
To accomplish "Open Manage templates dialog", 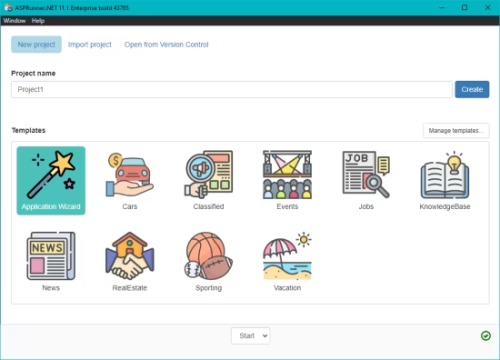I will pyautogui.click(x=456, y=131).
